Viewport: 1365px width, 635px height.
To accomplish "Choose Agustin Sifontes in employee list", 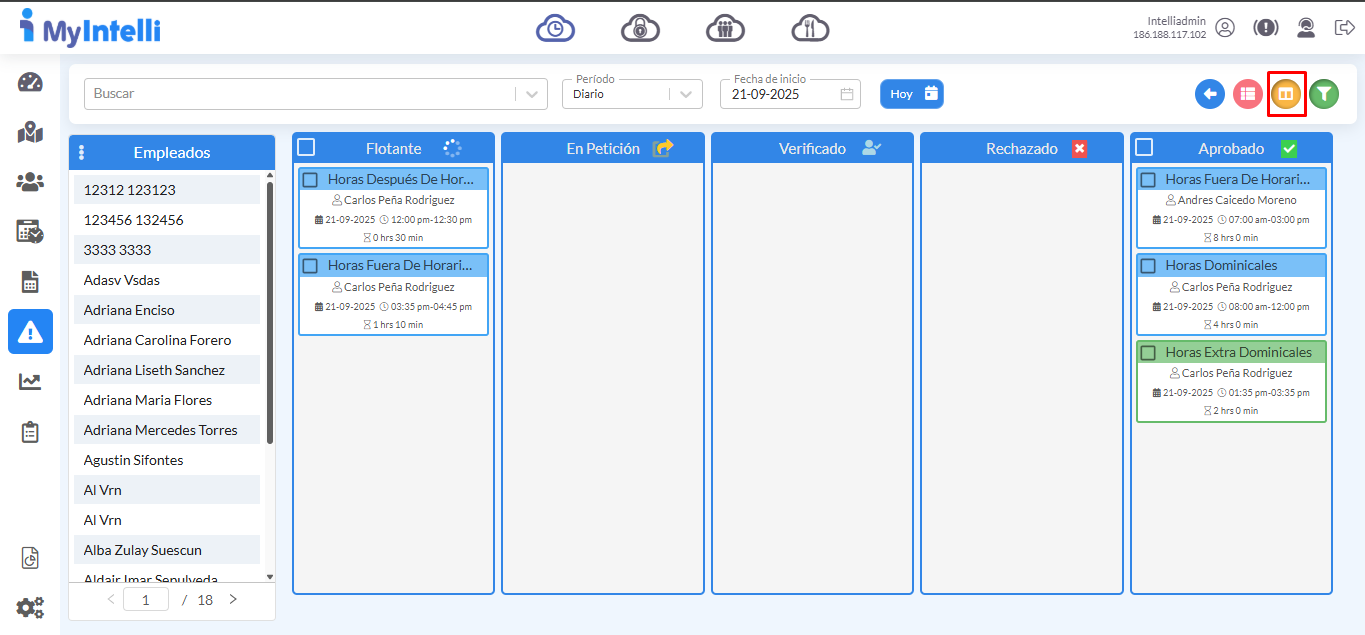I will (x=133, y=460).
